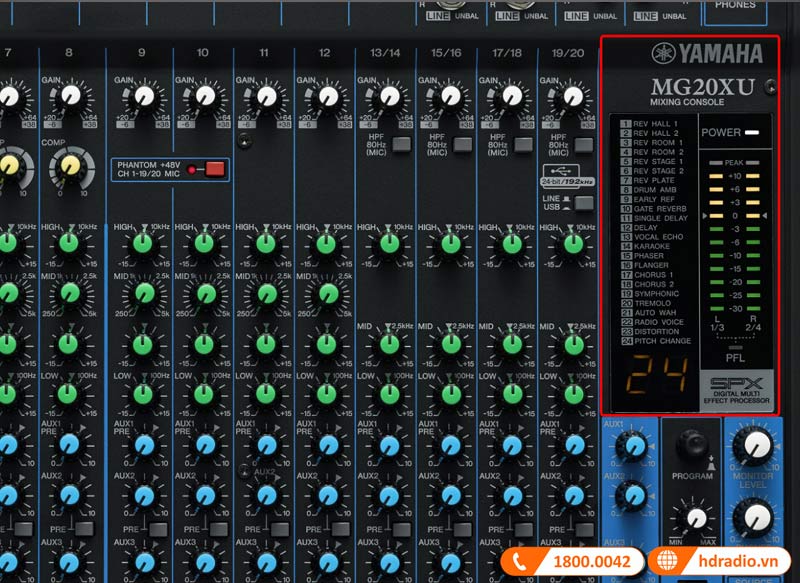The width and height of the screenshot is (800, 583).
Task: Select effect 24 PITCH CHANGE
Action: (658, 342)
